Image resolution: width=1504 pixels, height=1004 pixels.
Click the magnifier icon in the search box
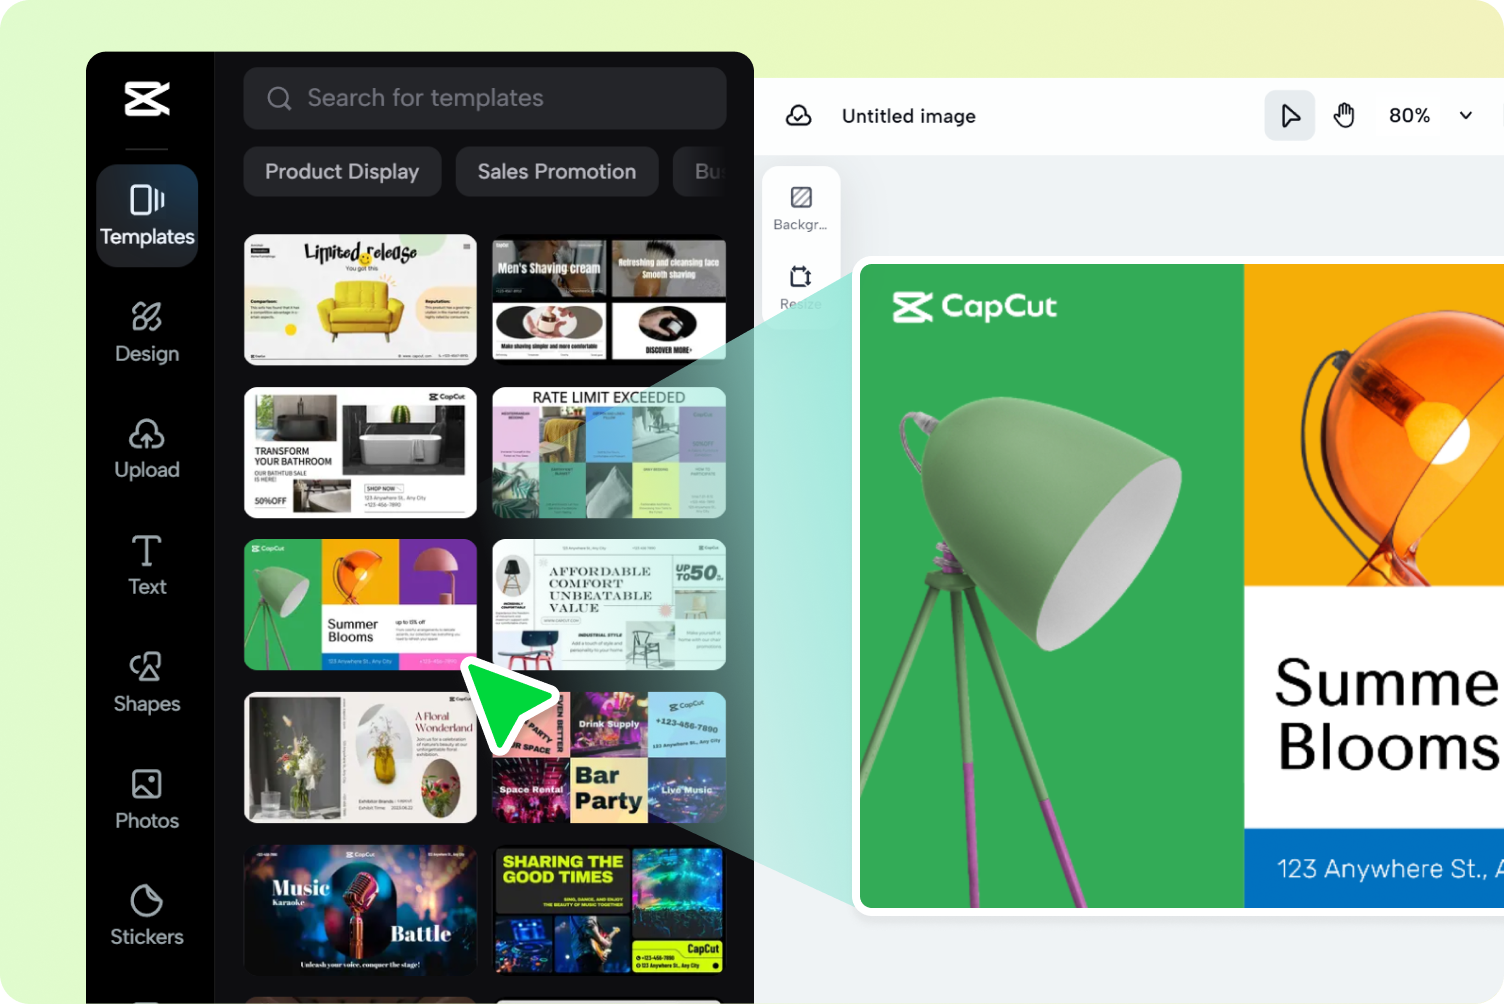click(279, 98)
